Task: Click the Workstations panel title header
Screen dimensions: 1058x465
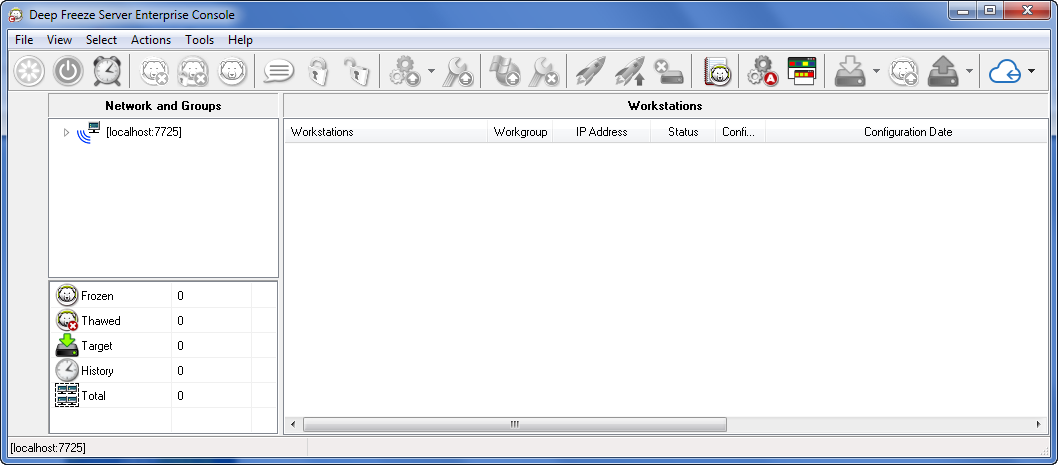Action: click(665, 105)
